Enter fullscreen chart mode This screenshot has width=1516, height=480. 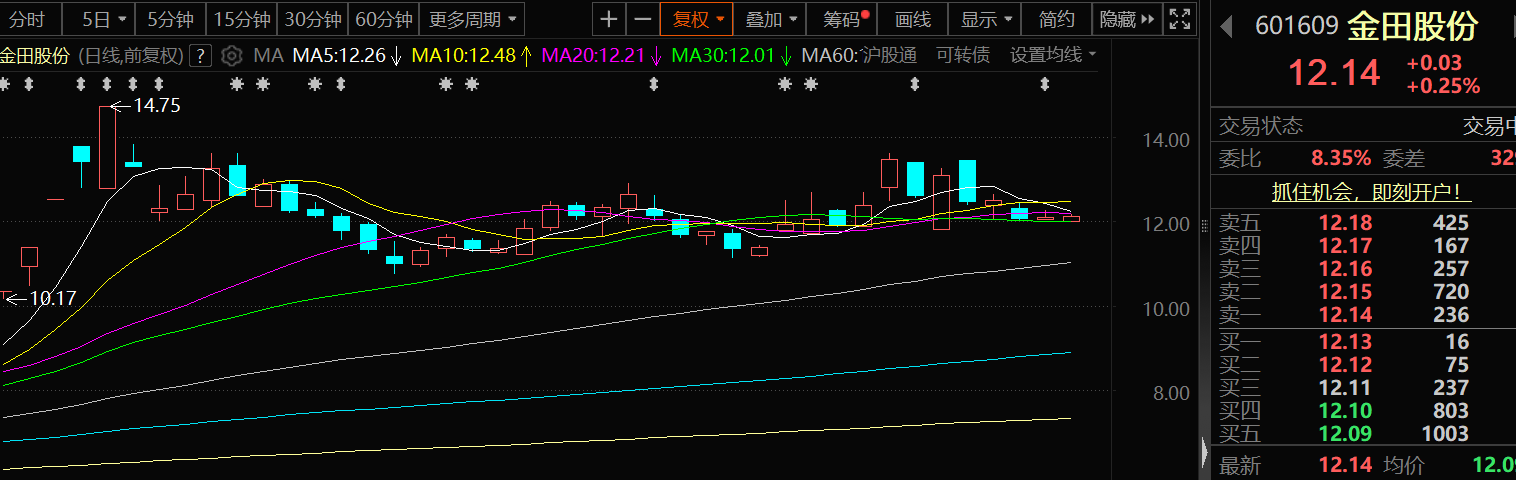[x=1180, y=19]
